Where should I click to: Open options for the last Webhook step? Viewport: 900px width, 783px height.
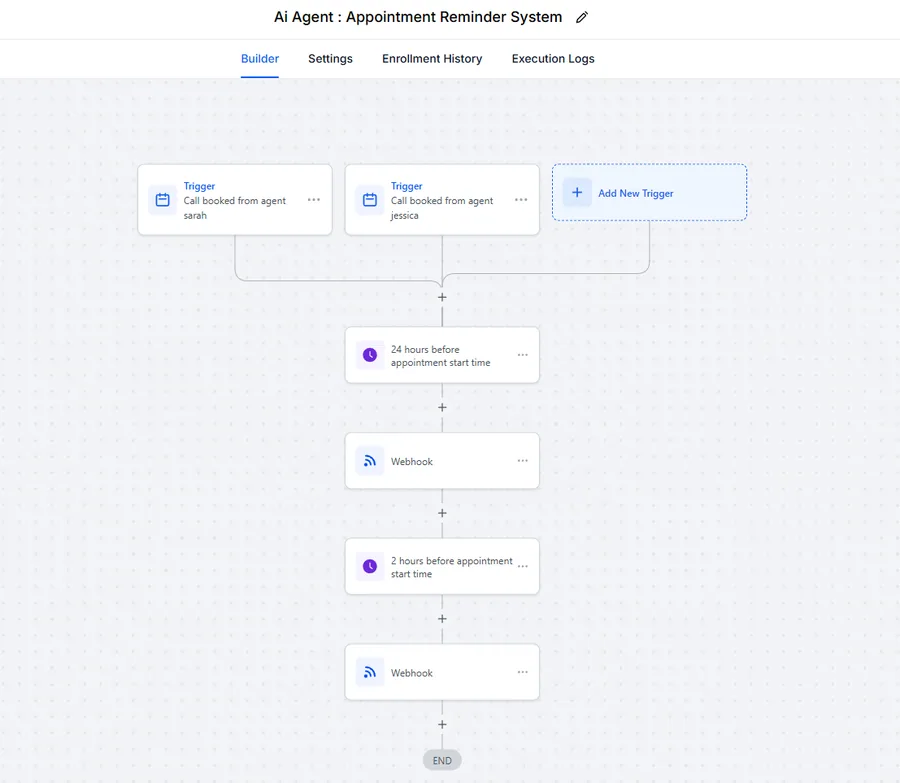click(x=522, y=672)
